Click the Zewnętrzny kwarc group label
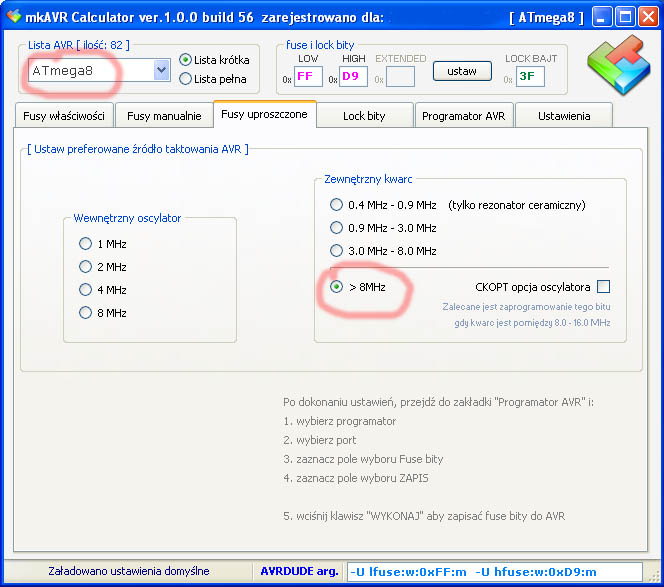664x587 pixels. coord(368,179)
